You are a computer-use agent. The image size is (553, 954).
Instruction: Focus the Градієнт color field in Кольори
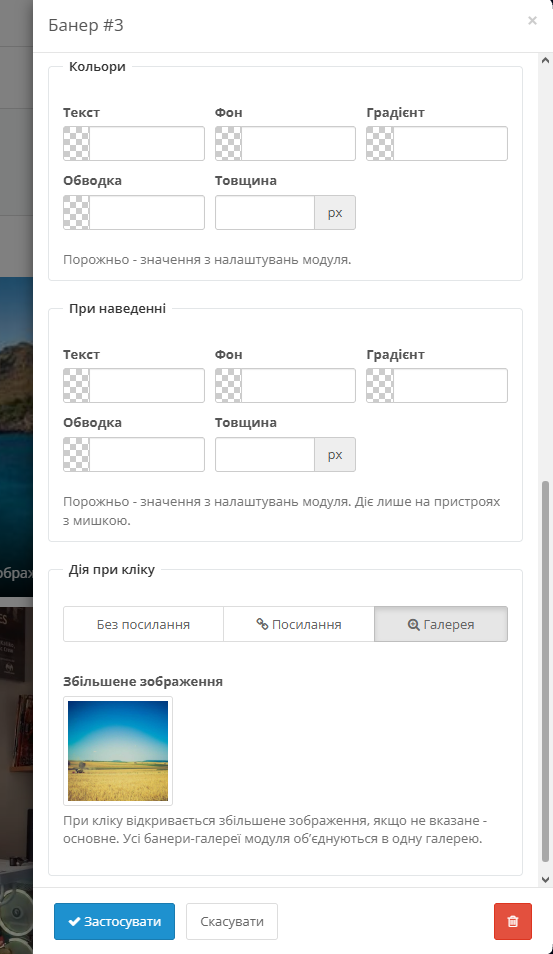pos(450,144)
